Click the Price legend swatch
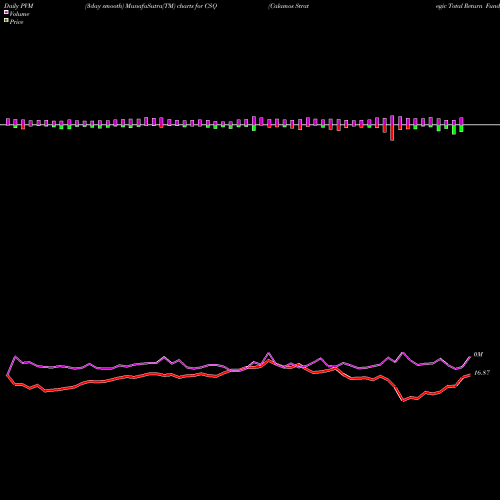Image resolution: width=500 pixels, height=500 pixels. coord(6,21)
